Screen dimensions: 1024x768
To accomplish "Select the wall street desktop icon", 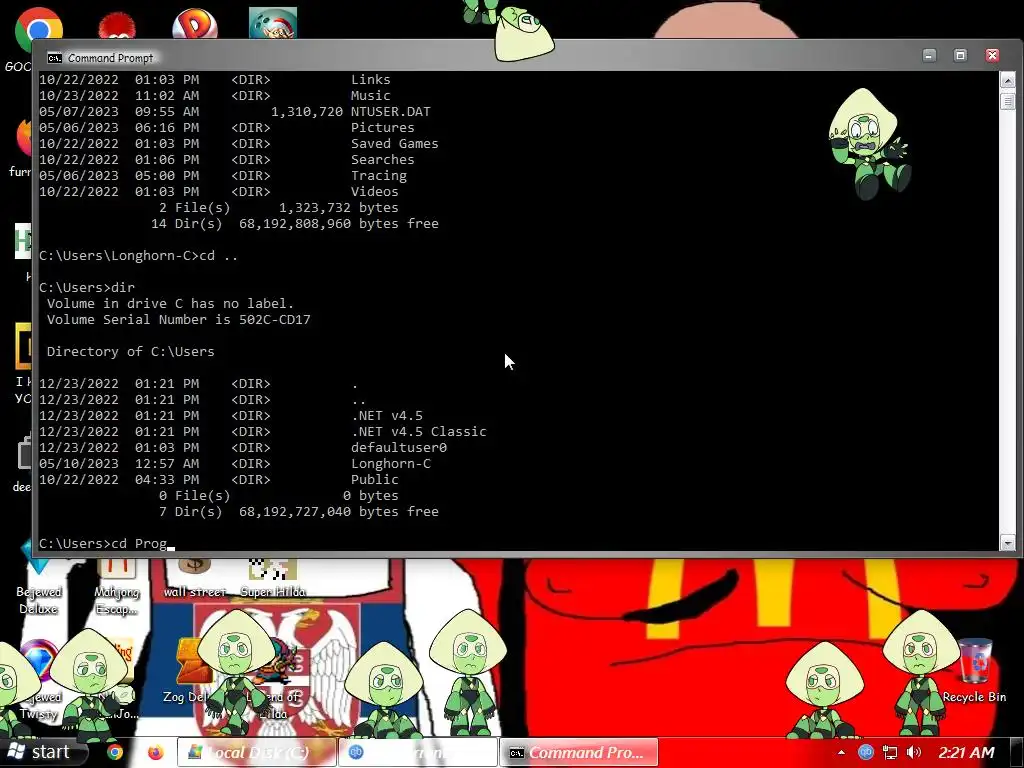I will (x=194, y=577).
